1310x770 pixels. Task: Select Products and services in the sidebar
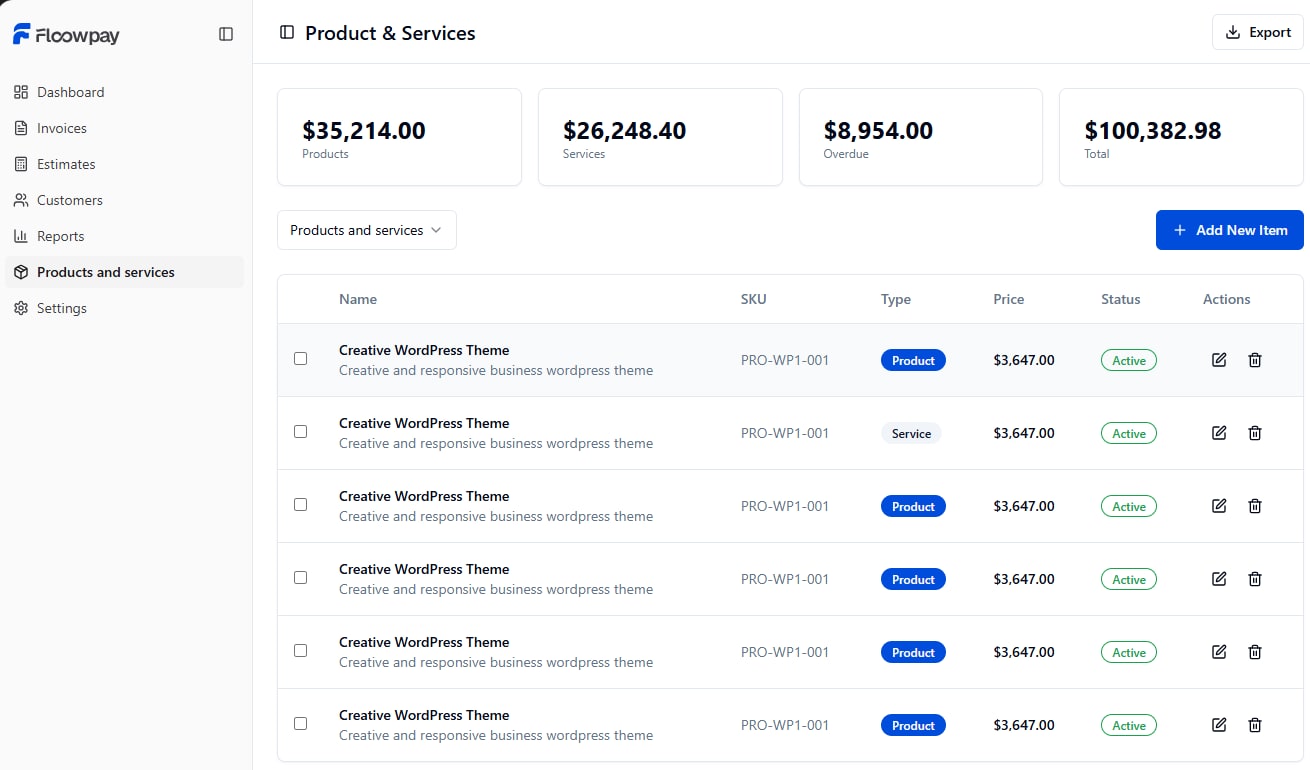(x=124, y=272)
